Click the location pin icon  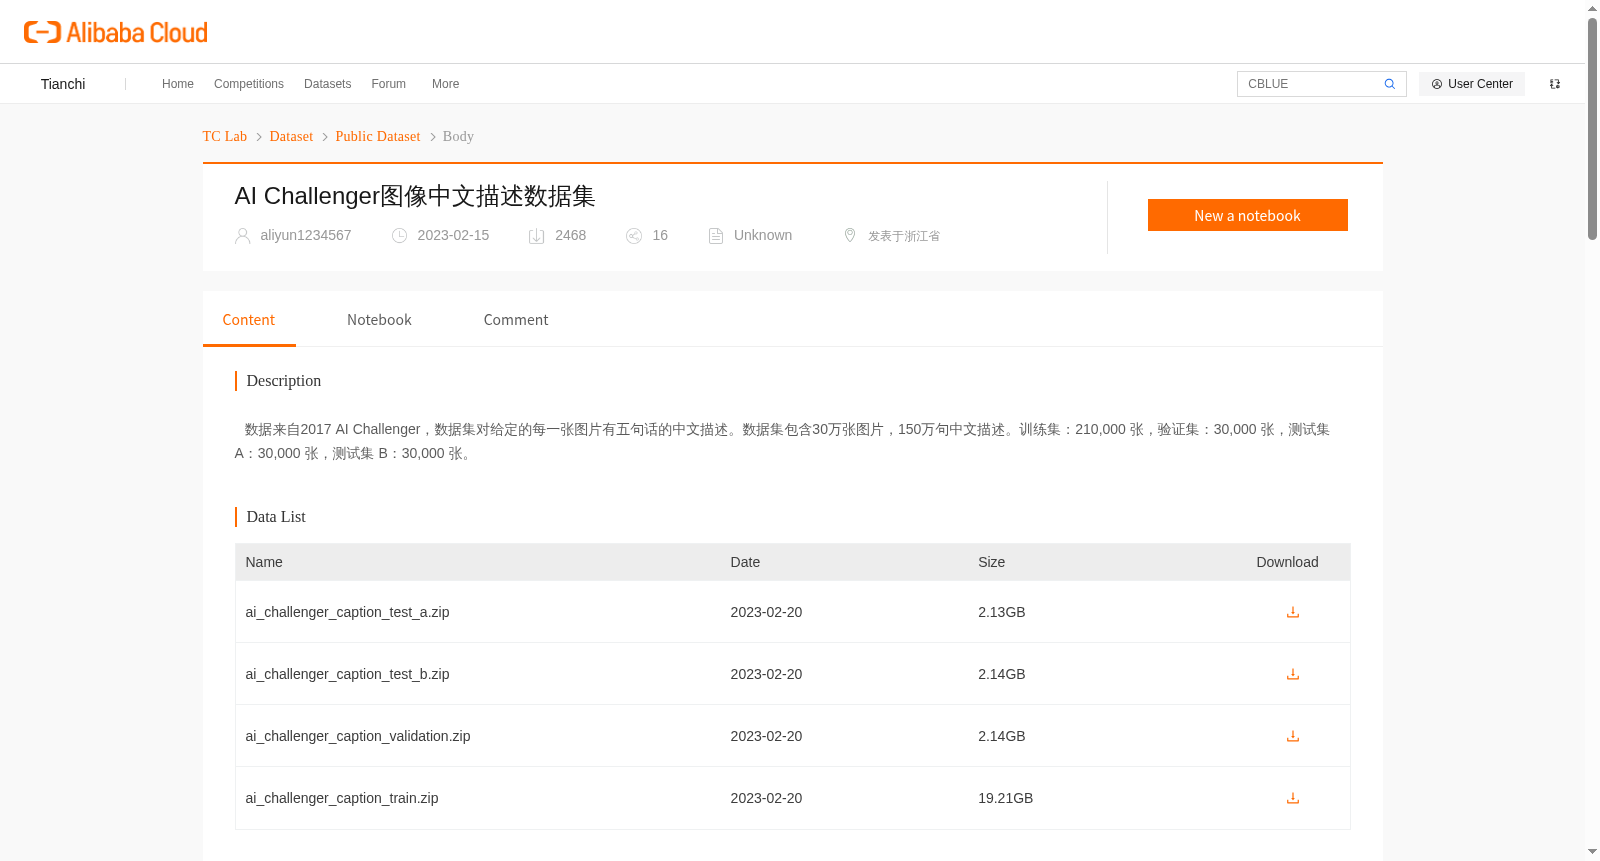[x=850, y=235]
